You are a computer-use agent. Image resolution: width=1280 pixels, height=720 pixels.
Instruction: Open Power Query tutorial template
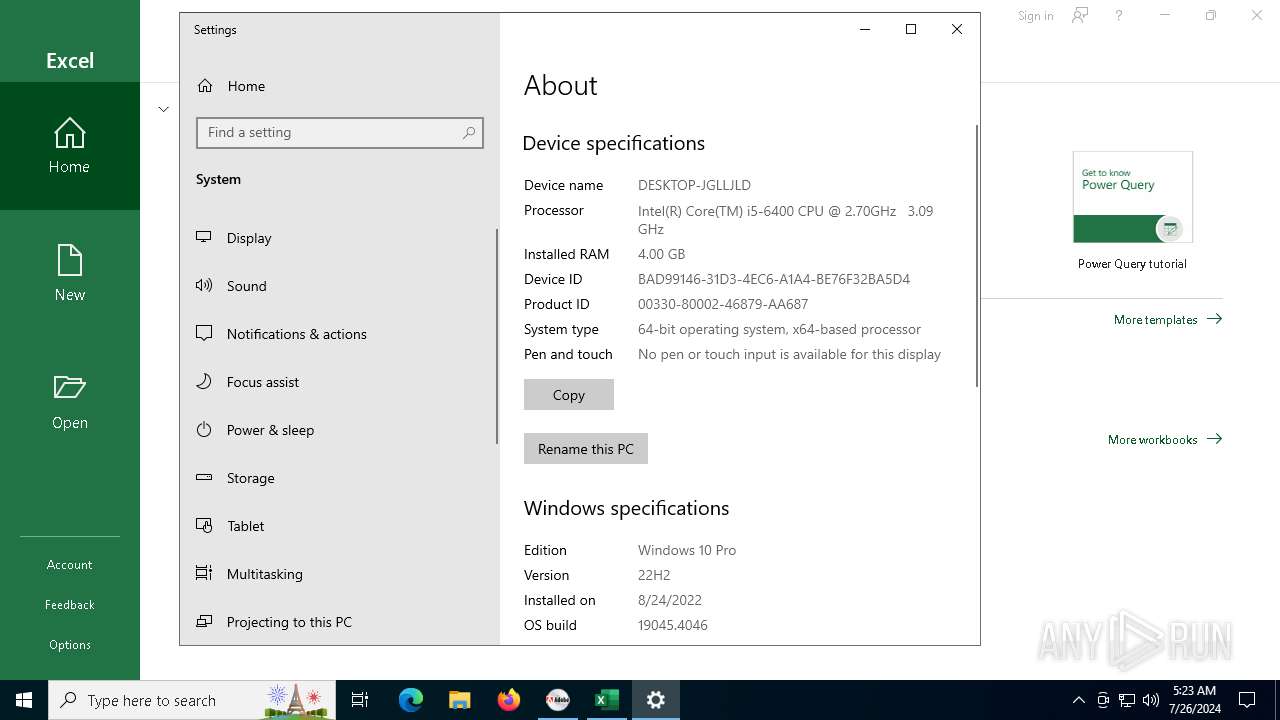1132,211
